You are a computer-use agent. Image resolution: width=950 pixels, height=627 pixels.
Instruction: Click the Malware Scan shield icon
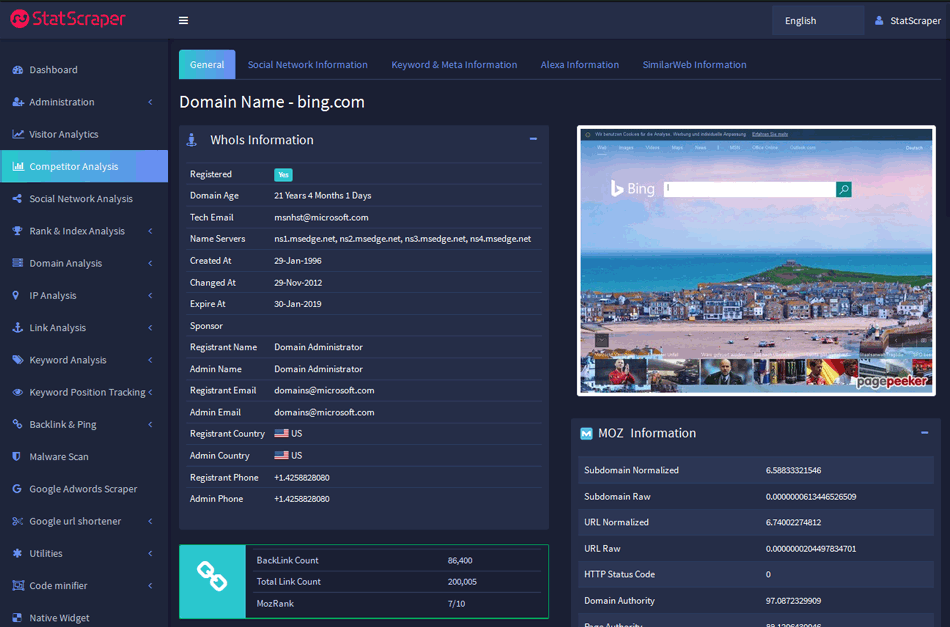(x=16, y=456)
